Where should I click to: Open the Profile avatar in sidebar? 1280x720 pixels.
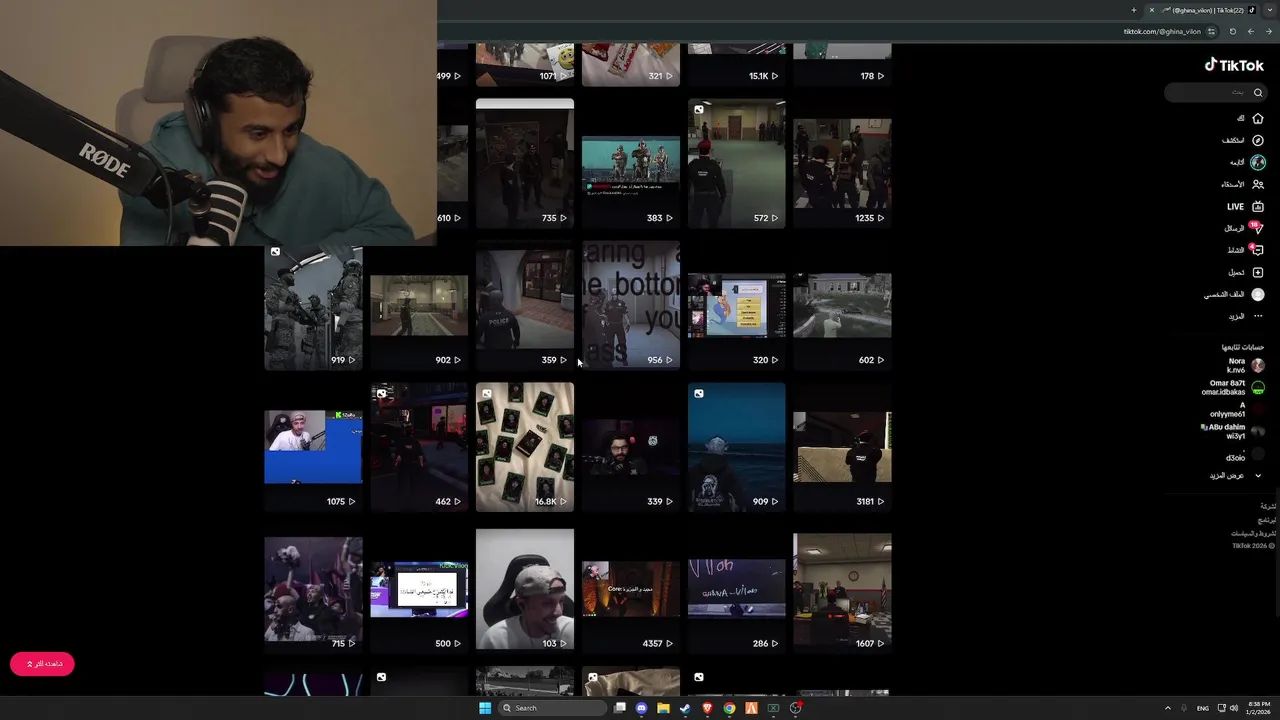[1258, 294]
